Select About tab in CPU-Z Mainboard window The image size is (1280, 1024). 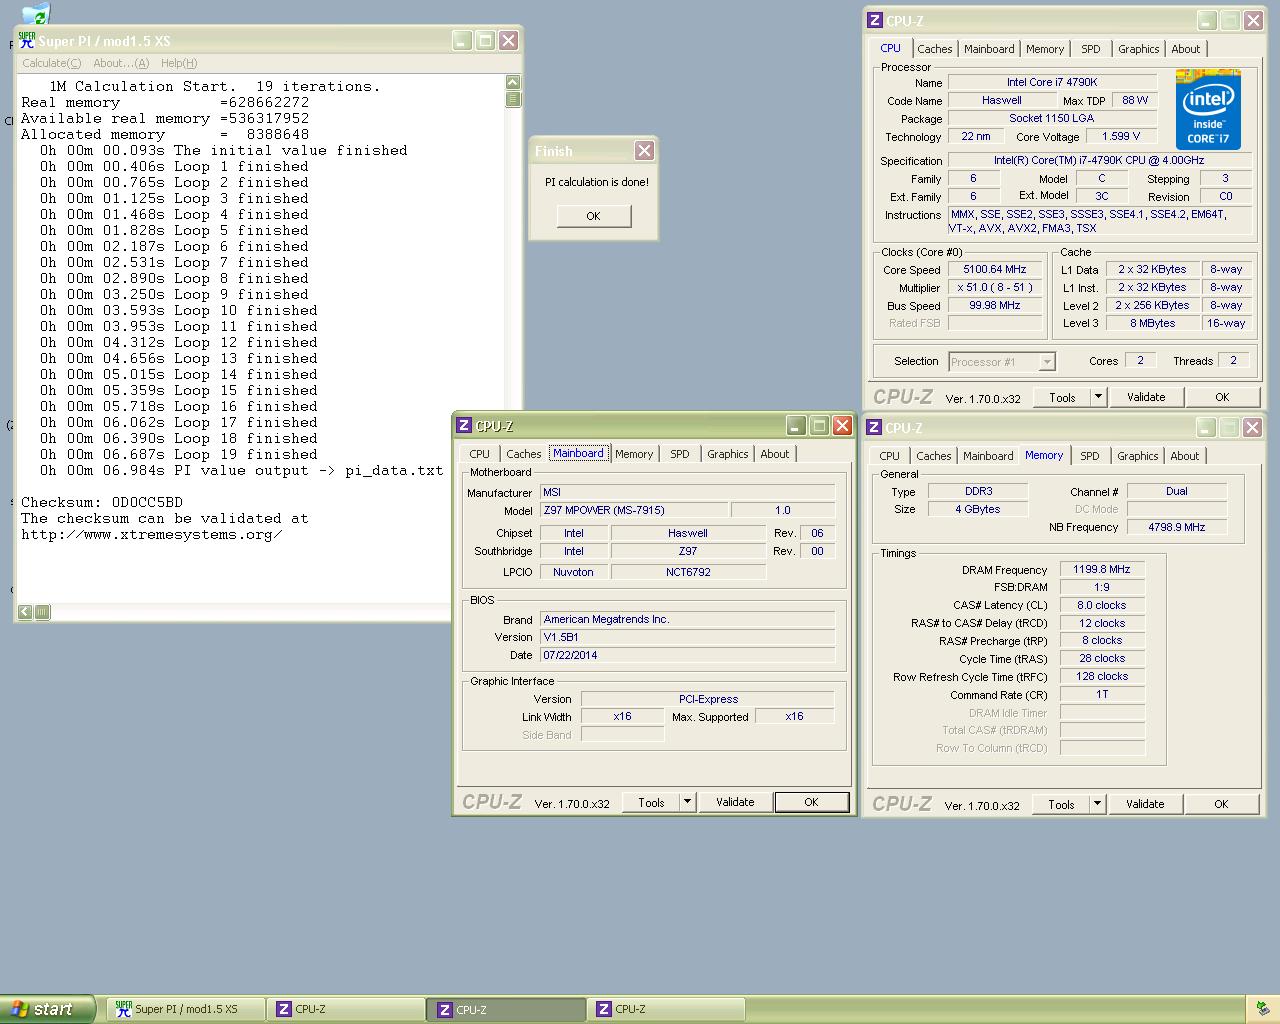point(775,454)
